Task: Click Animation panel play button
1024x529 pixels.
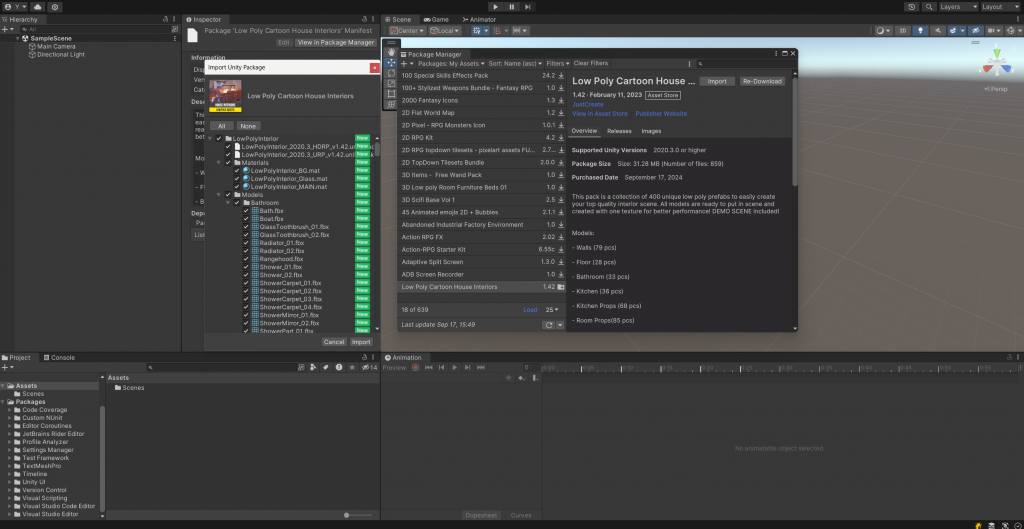Action: point(455,368)
